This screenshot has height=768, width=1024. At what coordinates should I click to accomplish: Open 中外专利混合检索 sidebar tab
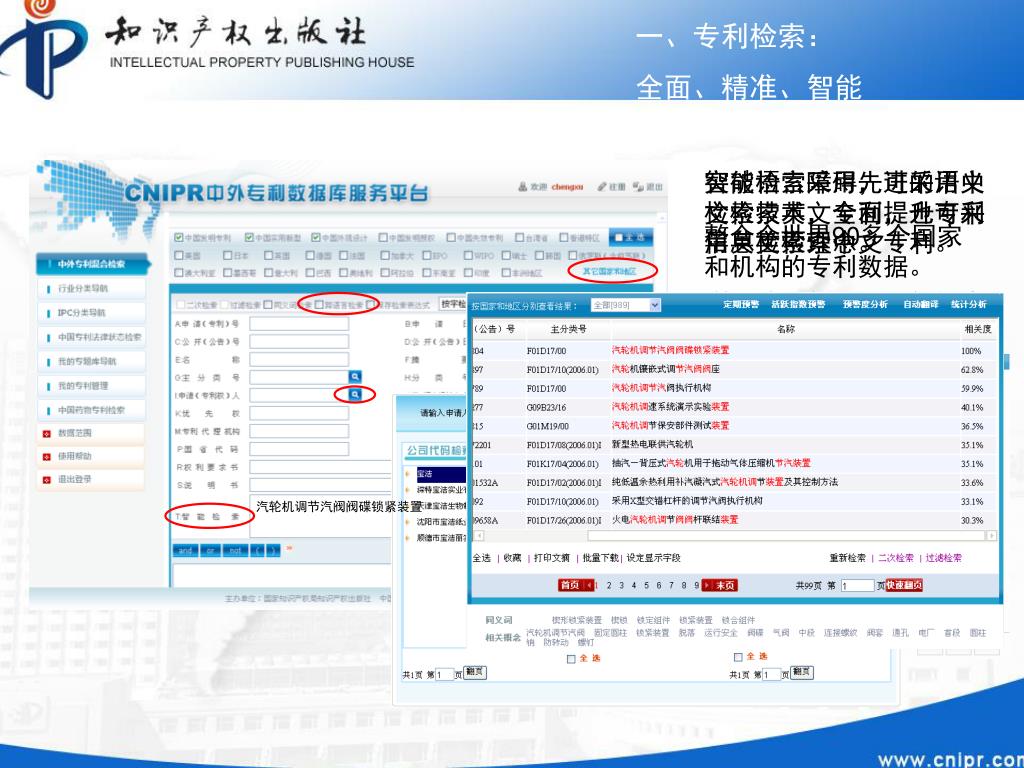tap(91, 264)
